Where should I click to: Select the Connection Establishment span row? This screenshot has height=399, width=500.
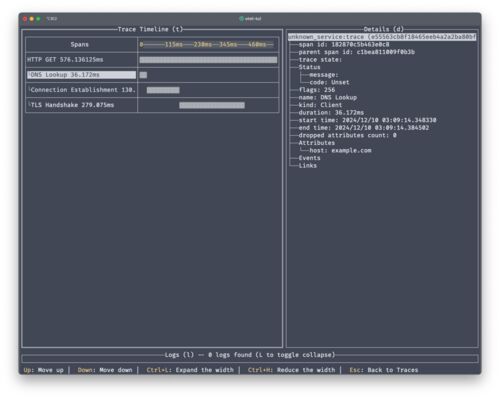pyautogui.click(x=81, y=90)
